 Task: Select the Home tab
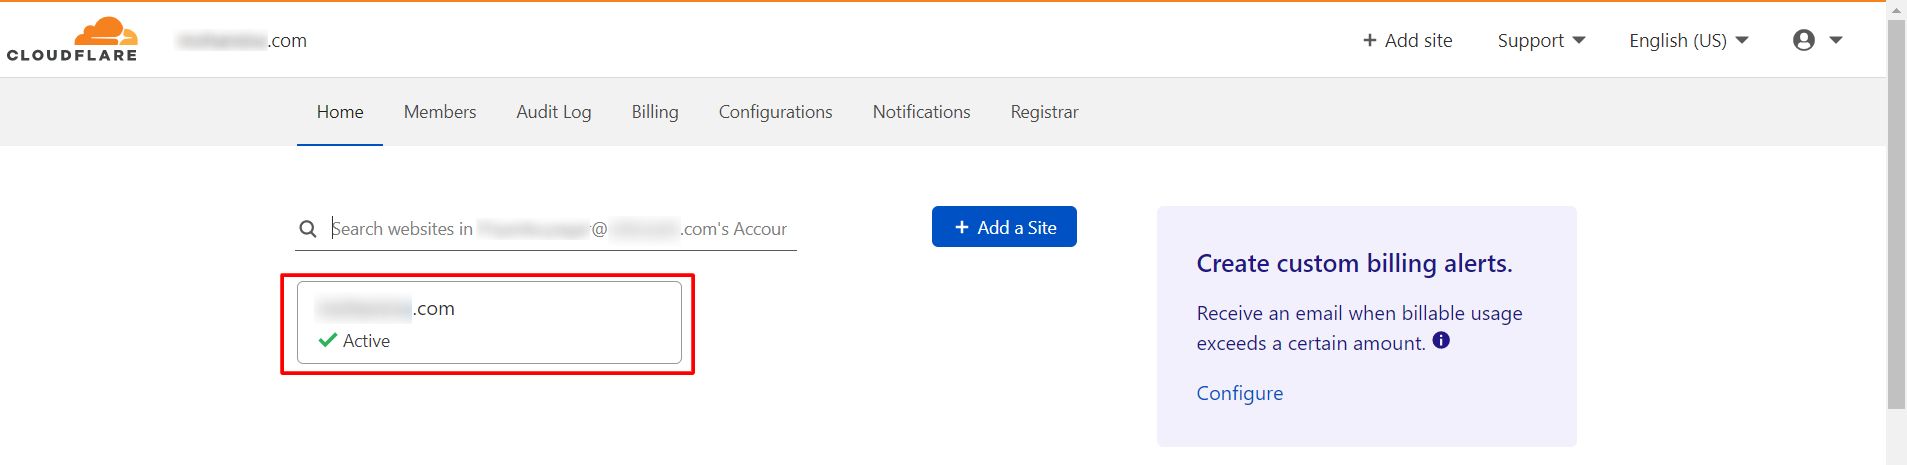tap(340, 112)
